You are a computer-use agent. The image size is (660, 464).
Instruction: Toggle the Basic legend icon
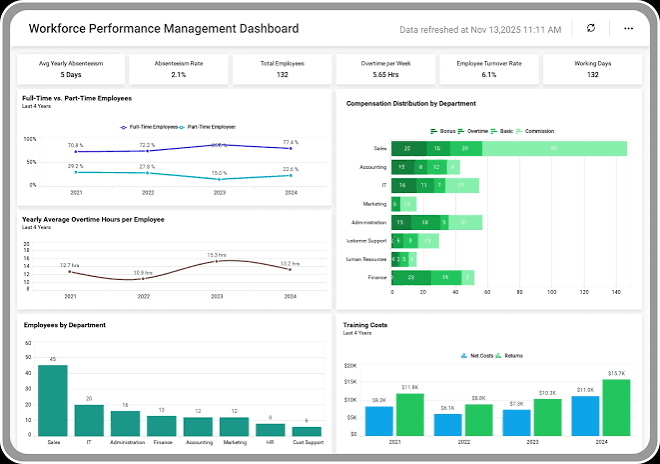point(494,131)
